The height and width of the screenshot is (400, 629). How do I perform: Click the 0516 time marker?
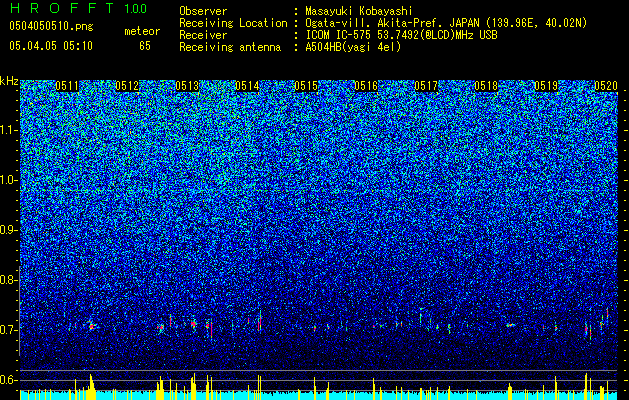coord(366,86)
